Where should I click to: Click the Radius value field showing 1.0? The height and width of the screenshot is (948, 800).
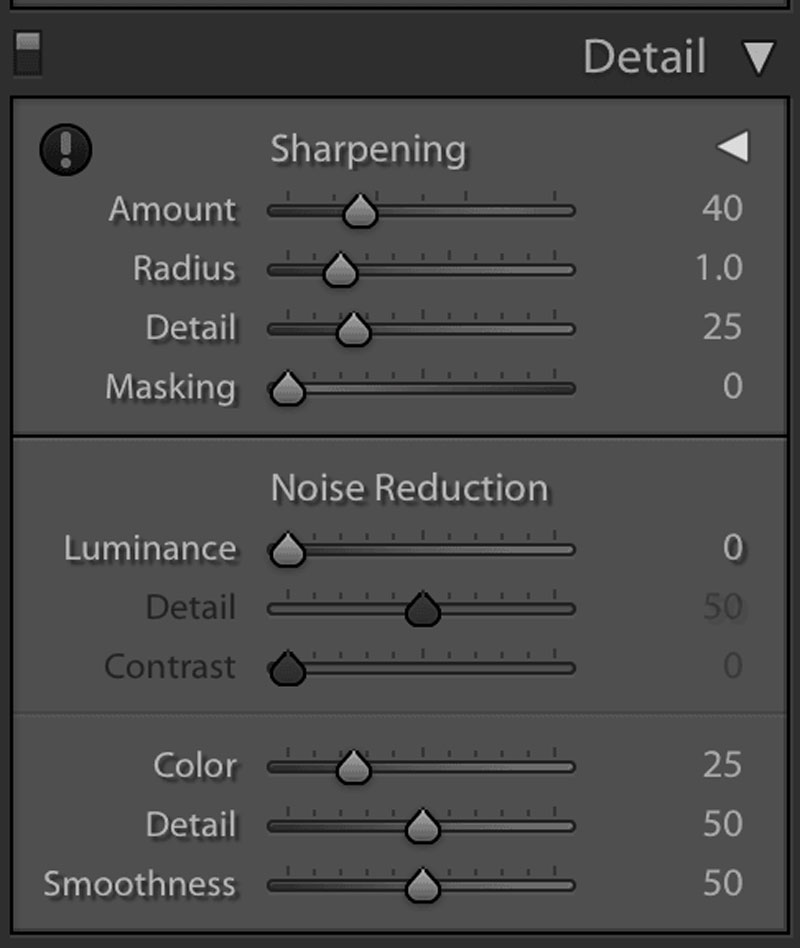coord(718,268)
